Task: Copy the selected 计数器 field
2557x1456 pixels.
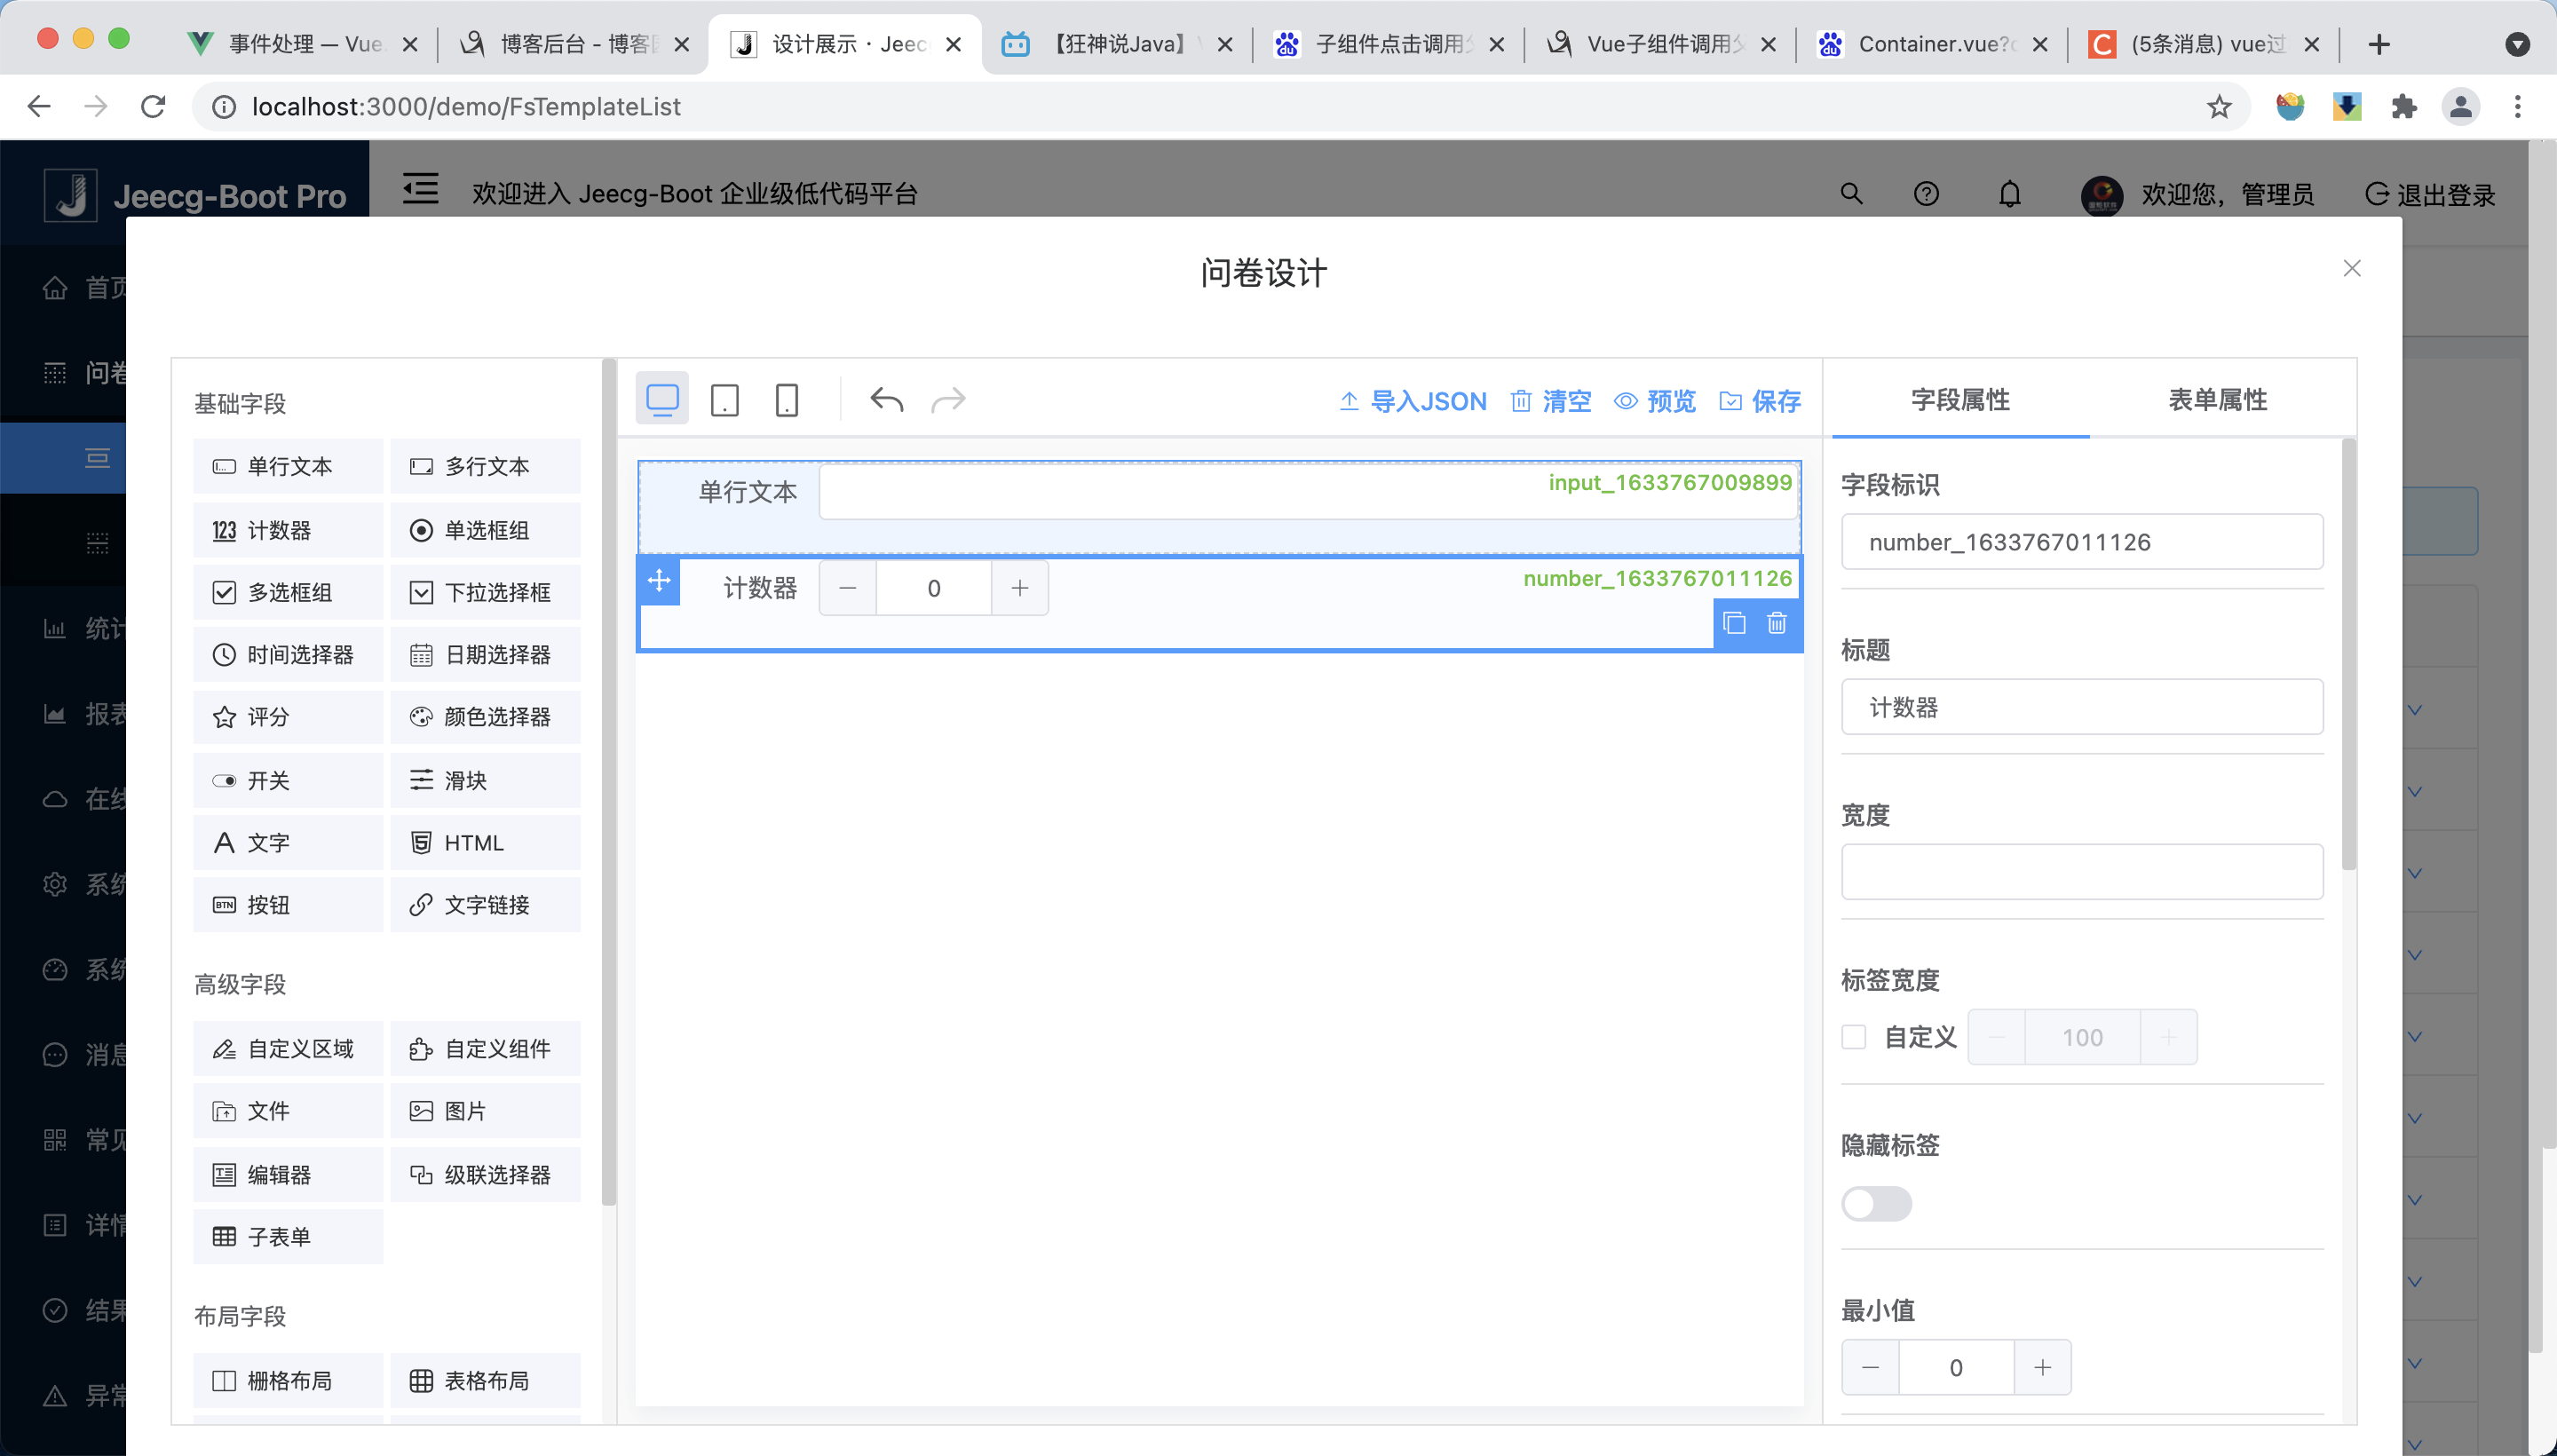Action: point(1735,623)
